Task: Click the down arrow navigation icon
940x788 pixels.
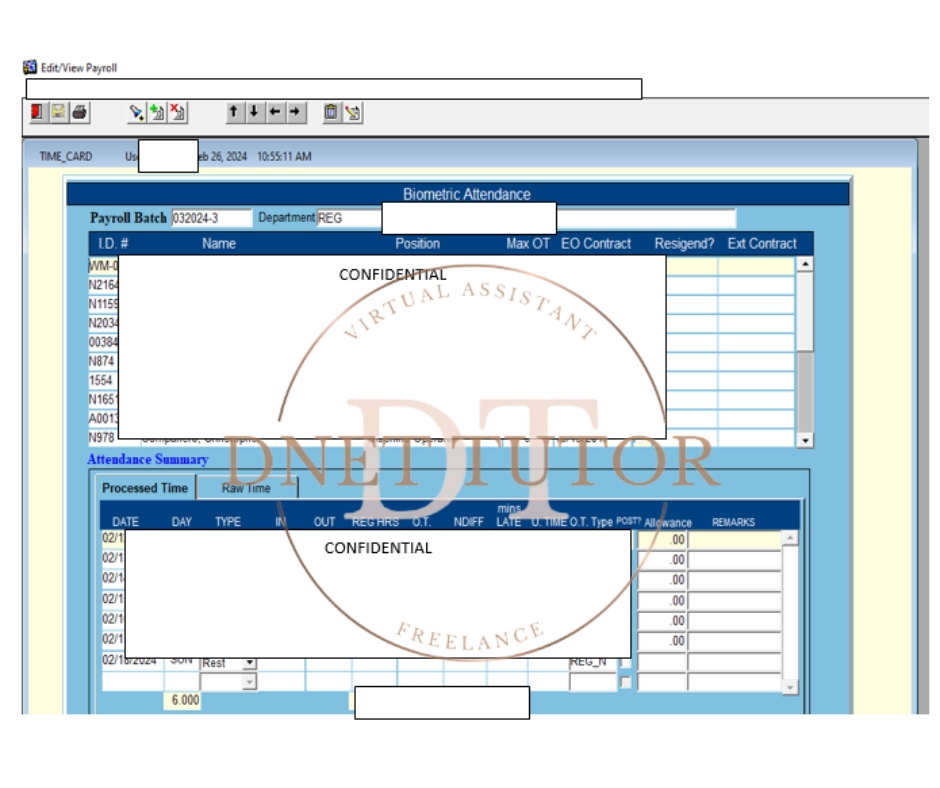Action: click(x=254, y=112)
